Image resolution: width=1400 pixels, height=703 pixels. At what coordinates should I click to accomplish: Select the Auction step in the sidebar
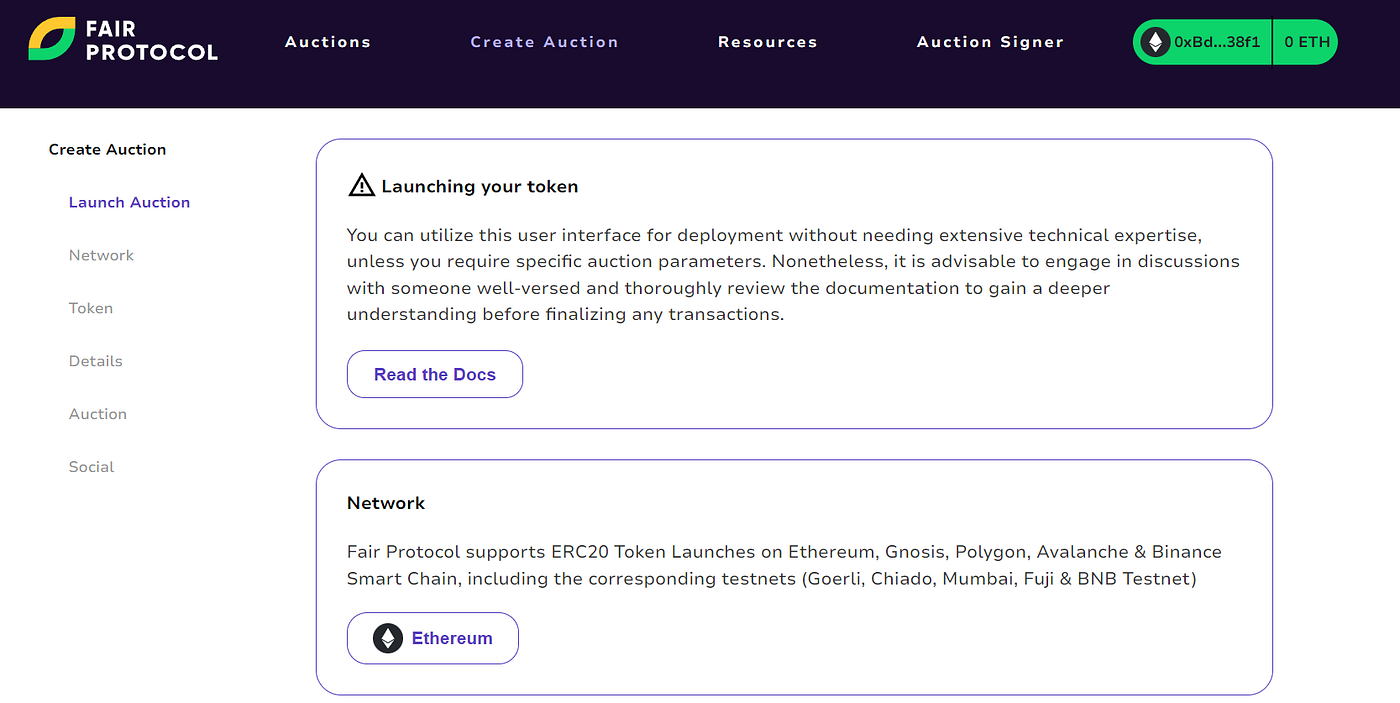pyautogui.click(x=97, y=413)
